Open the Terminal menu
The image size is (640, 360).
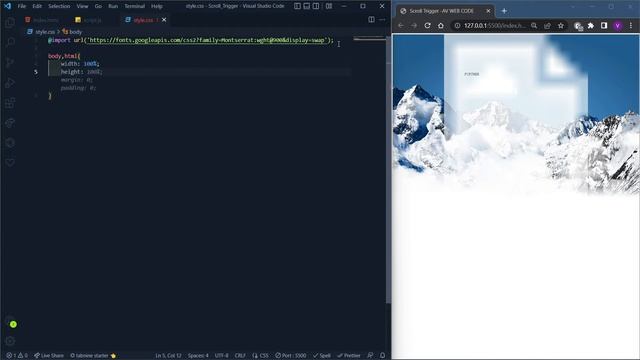pos(134,6)
